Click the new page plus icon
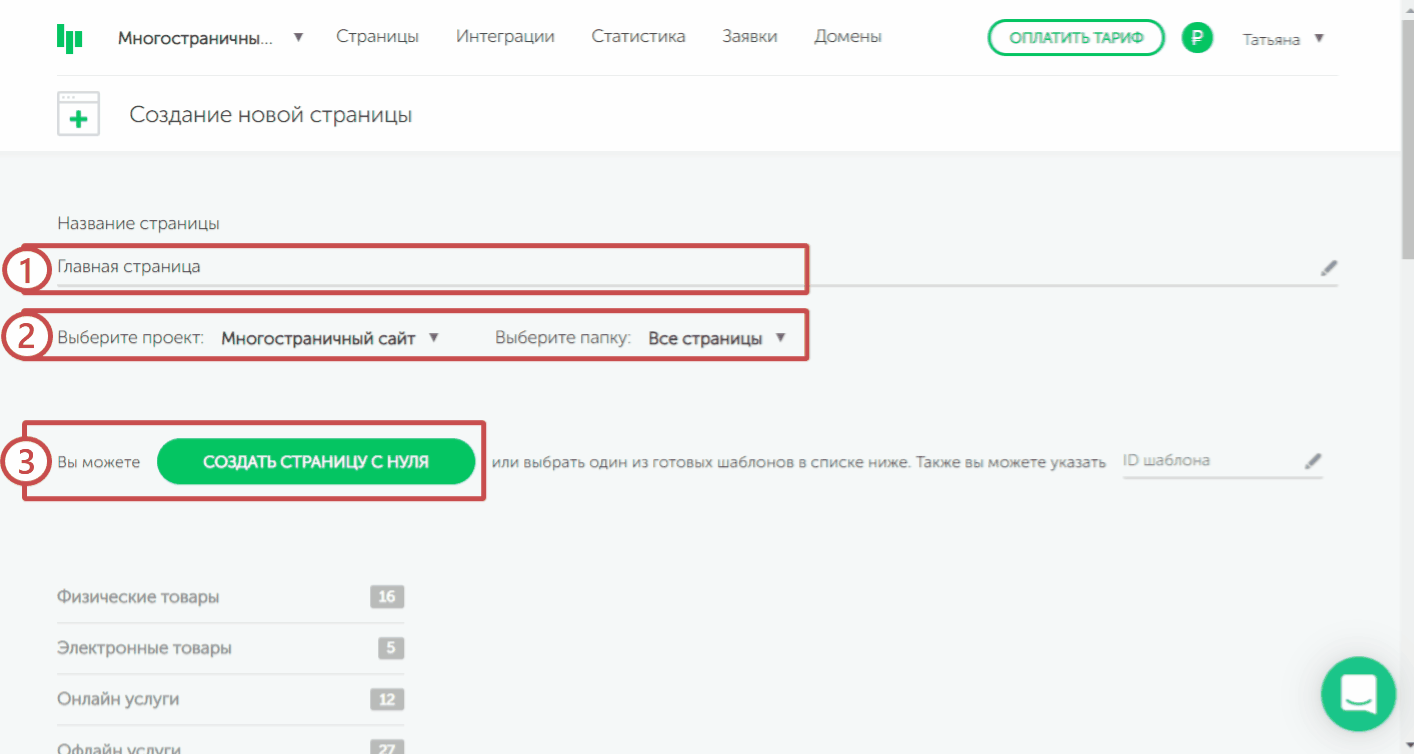The width and height of the screenshot is (1414, 754). click(78, 115)
